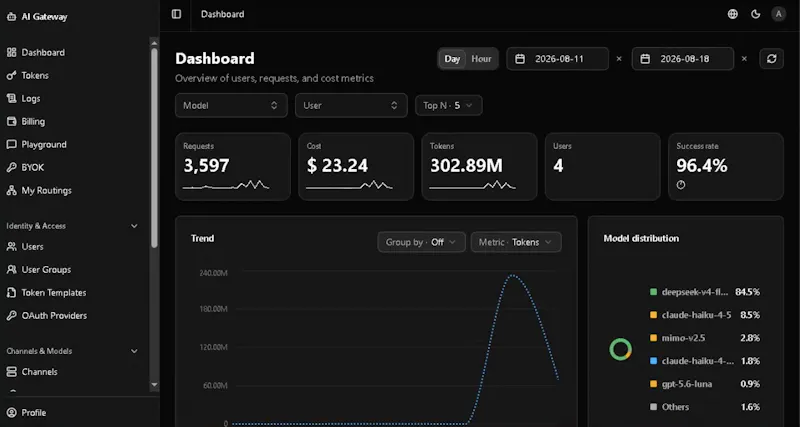
Task: Clear the 2026-08-11 start date
Action: [x=619, y=59]
